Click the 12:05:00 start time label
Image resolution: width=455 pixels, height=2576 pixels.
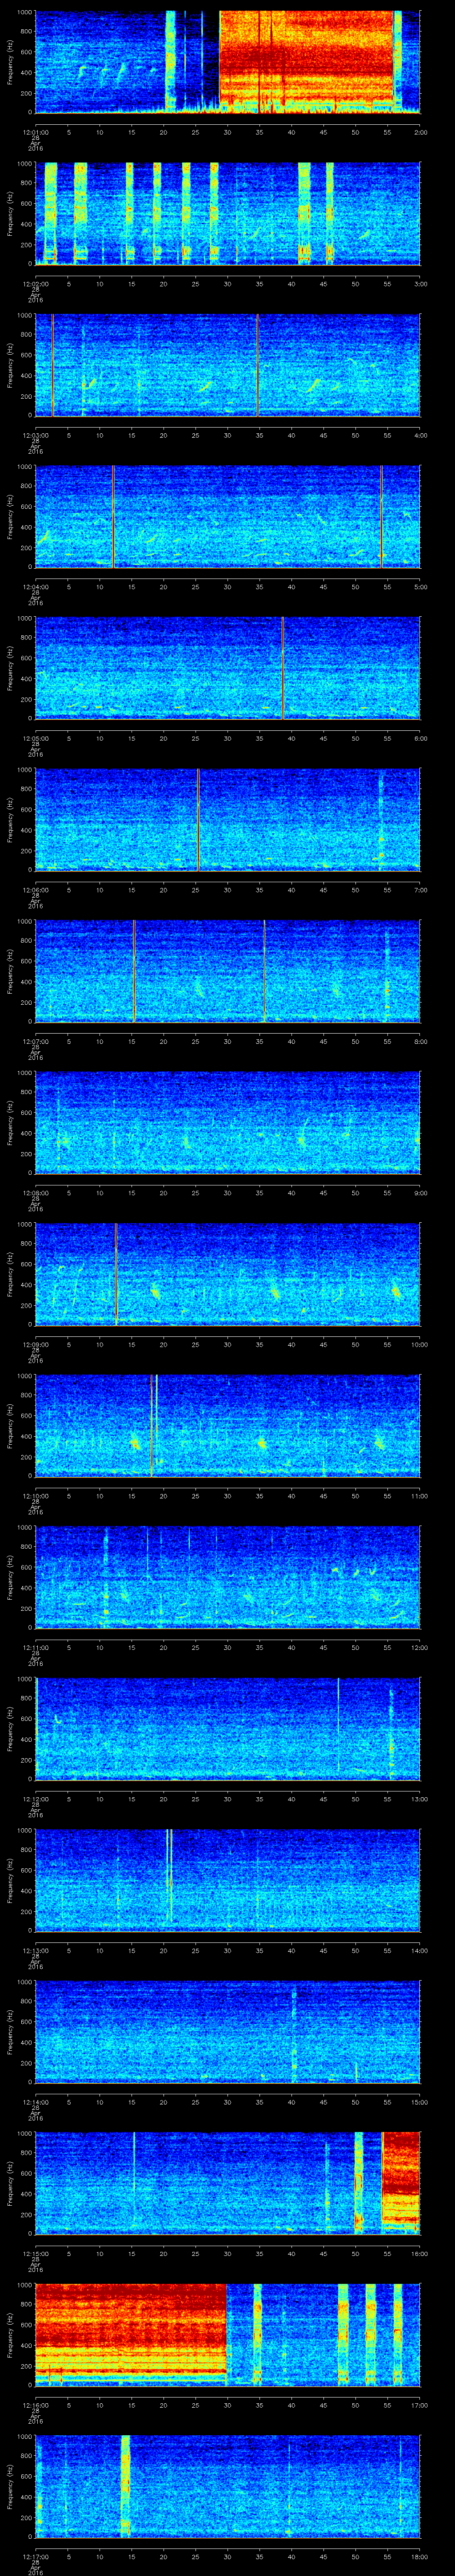35,738
